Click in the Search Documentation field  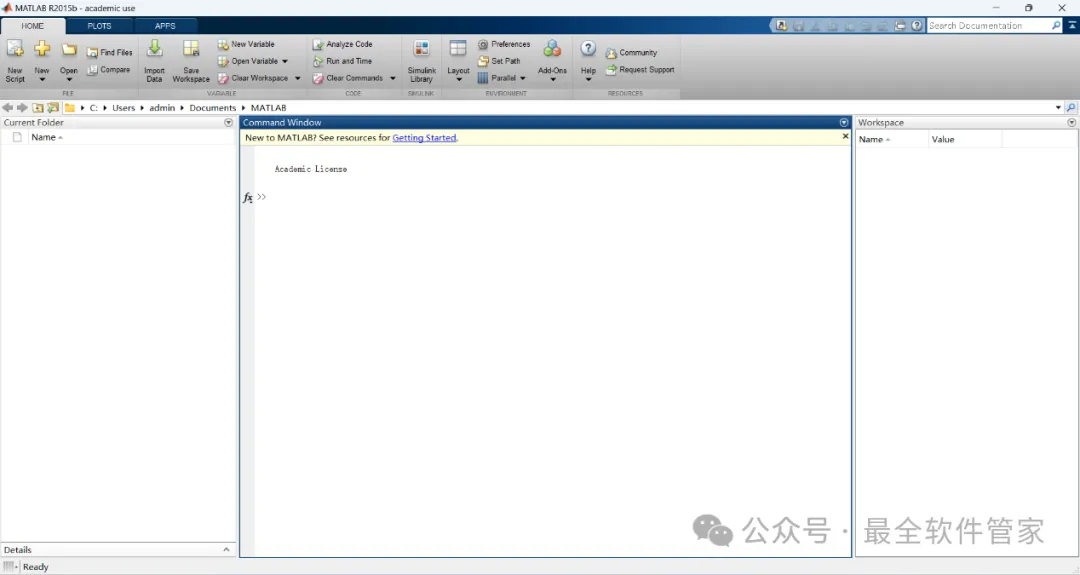coord(988,25)
